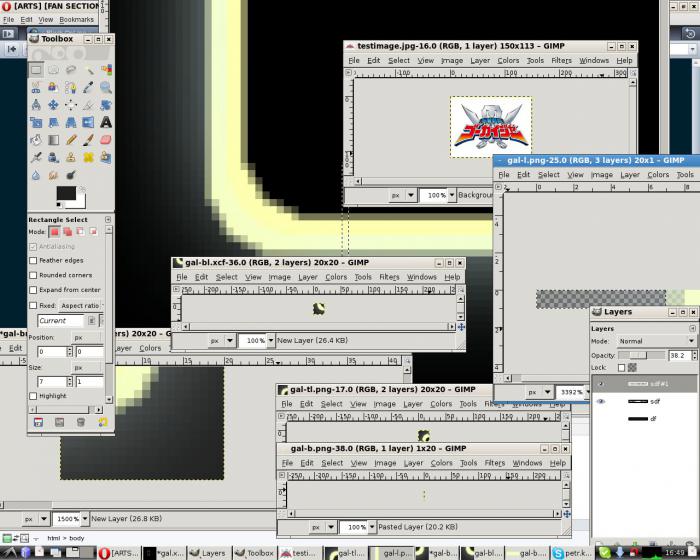Click the foreground color swatch in Toolbox
700x560 pixels.
(x=65, y=192)
